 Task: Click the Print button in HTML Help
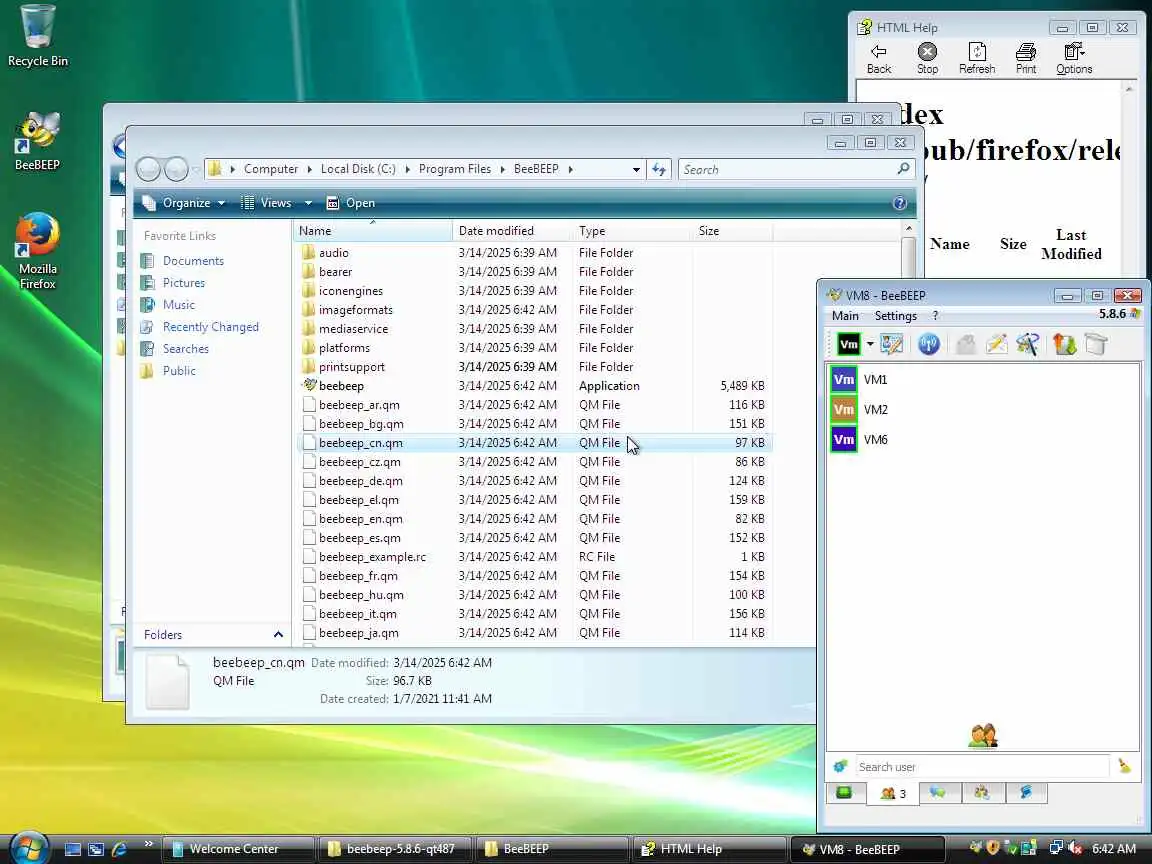point(1026,60)
